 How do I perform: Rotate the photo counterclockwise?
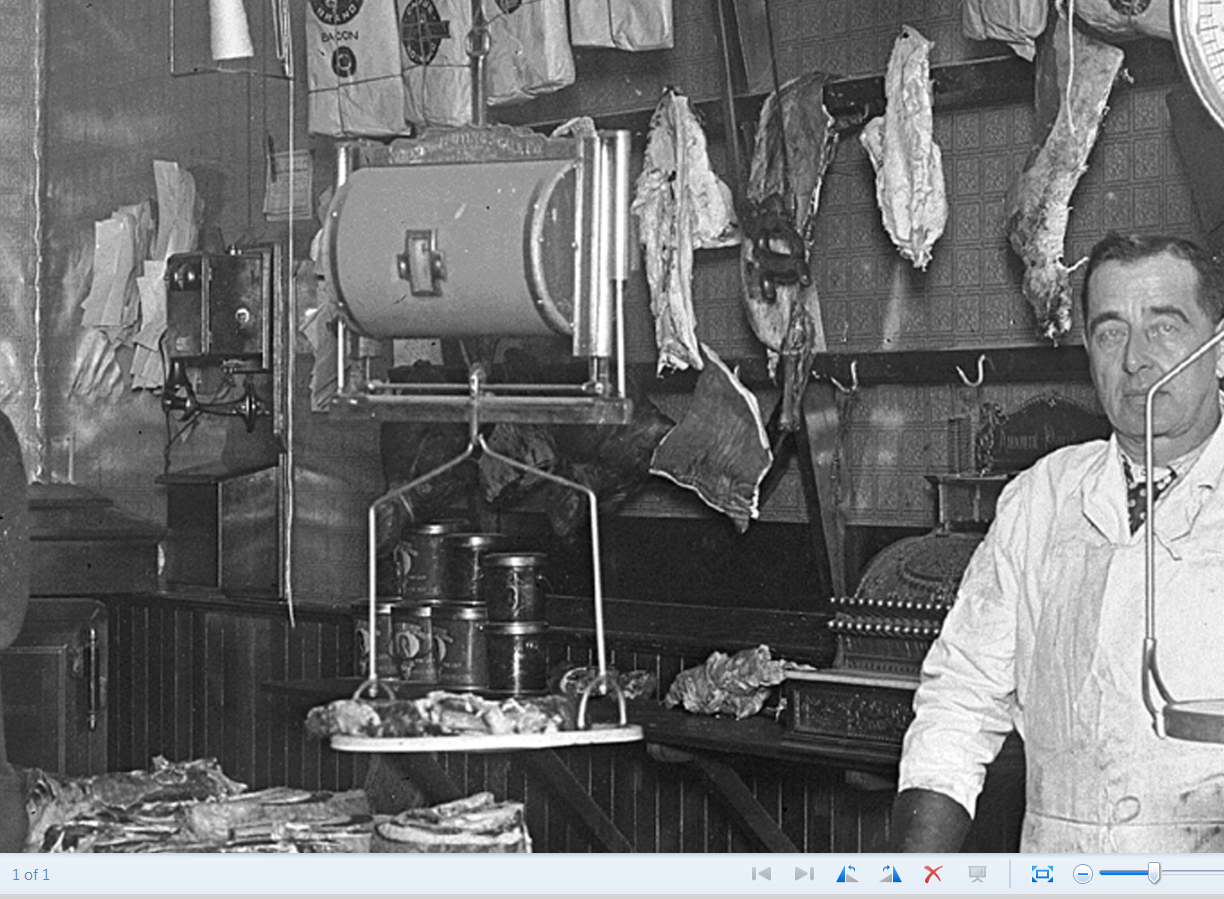pyautogui.click(x=847, y=874)
